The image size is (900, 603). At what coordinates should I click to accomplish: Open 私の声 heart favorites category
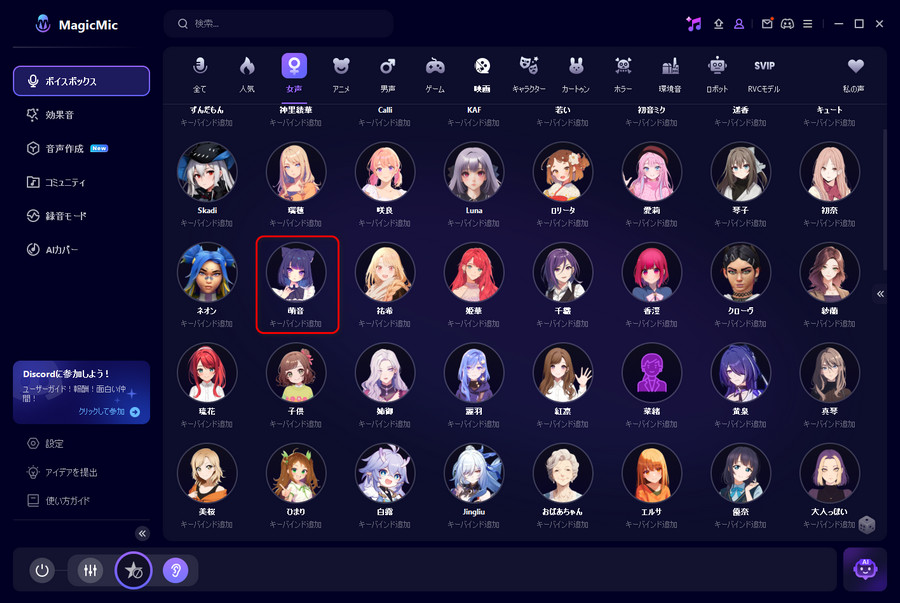(855, 66)
